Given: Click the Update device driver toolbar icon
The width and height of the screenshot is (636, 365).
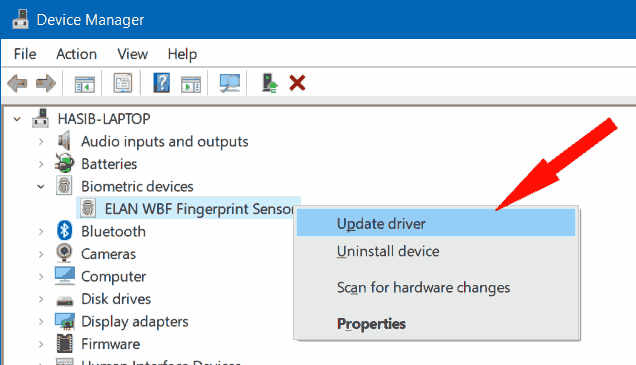Looking at the screenshot, I should click(x=269, y=83).
